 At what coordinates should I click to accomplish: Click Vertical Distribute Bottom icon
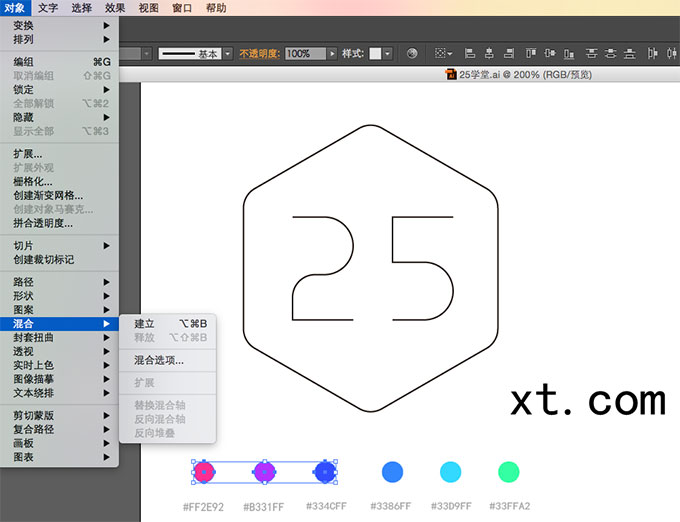click(x=630, y=53)
